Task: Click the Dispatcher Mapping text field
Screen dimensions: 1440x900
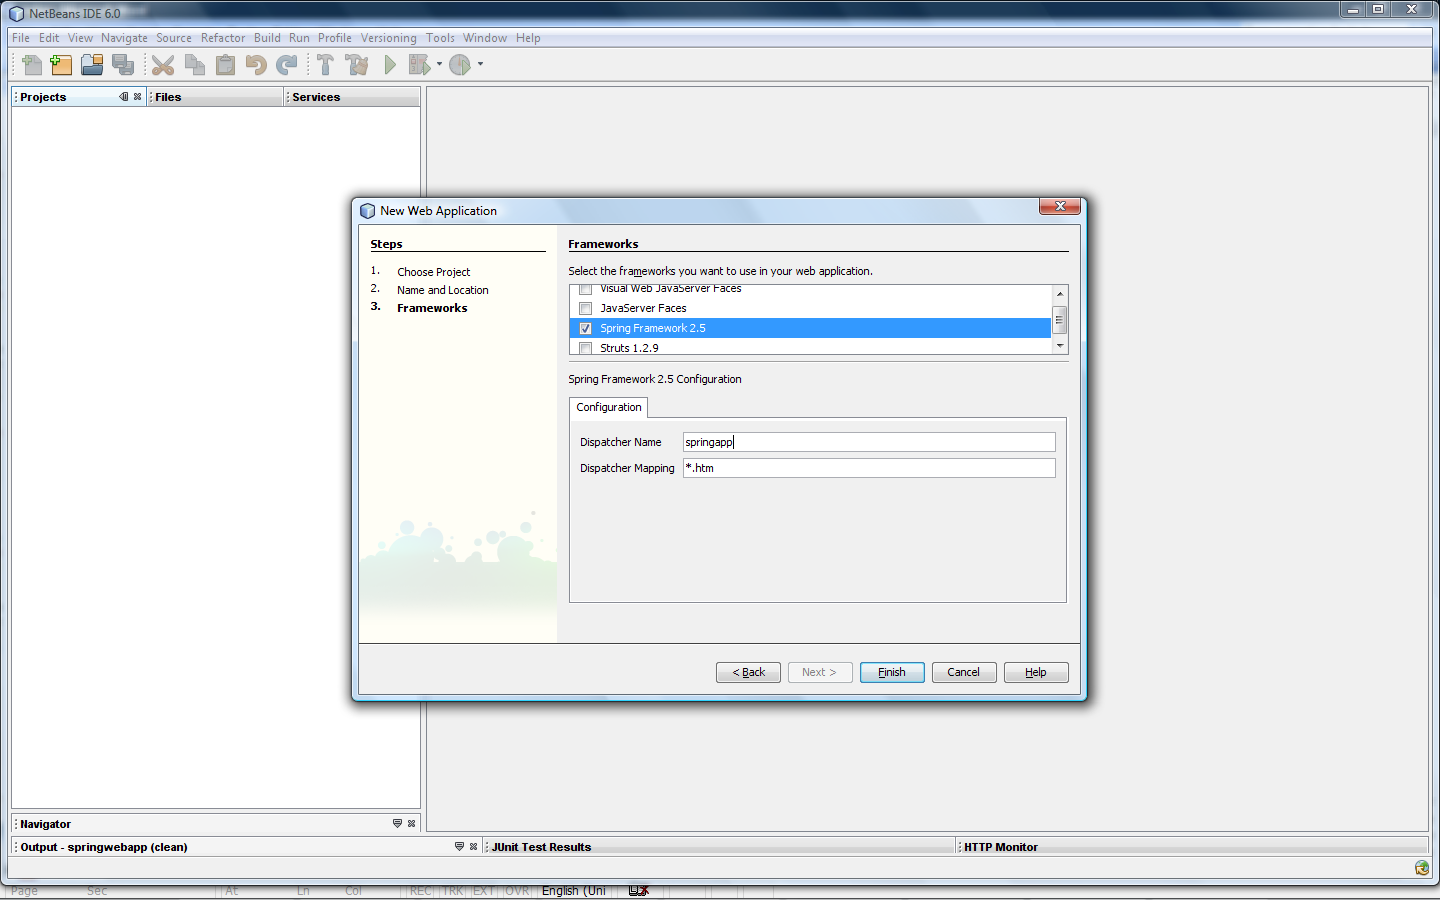Action: (x=868, y=468)
